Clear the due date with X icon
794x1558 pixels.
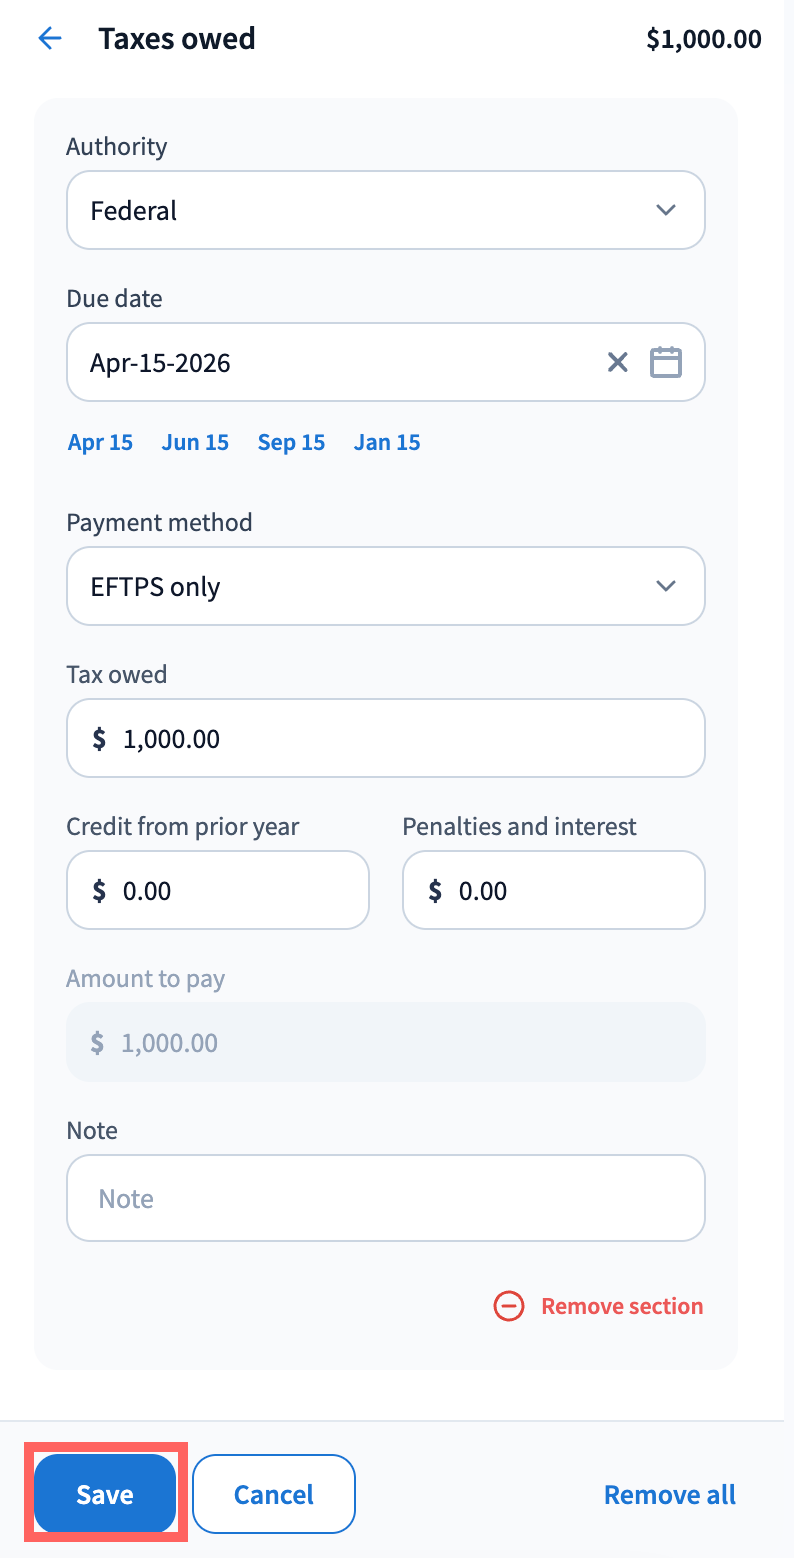(618, 362)
